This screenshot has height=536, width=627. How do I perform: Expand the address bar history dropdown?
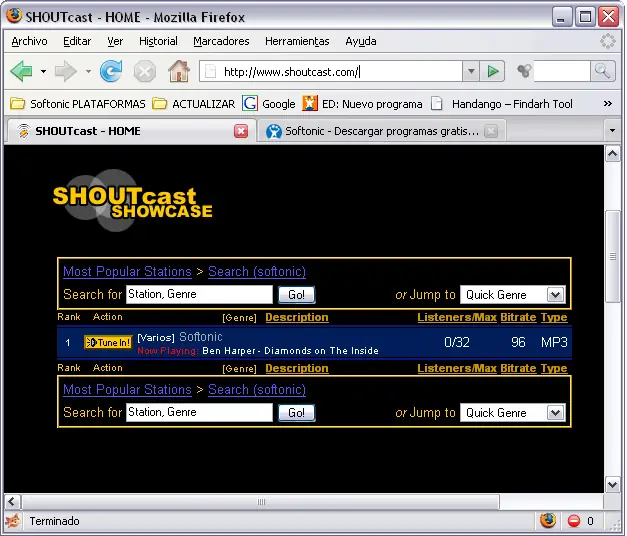pyautogui.click(x=470, y=71)
